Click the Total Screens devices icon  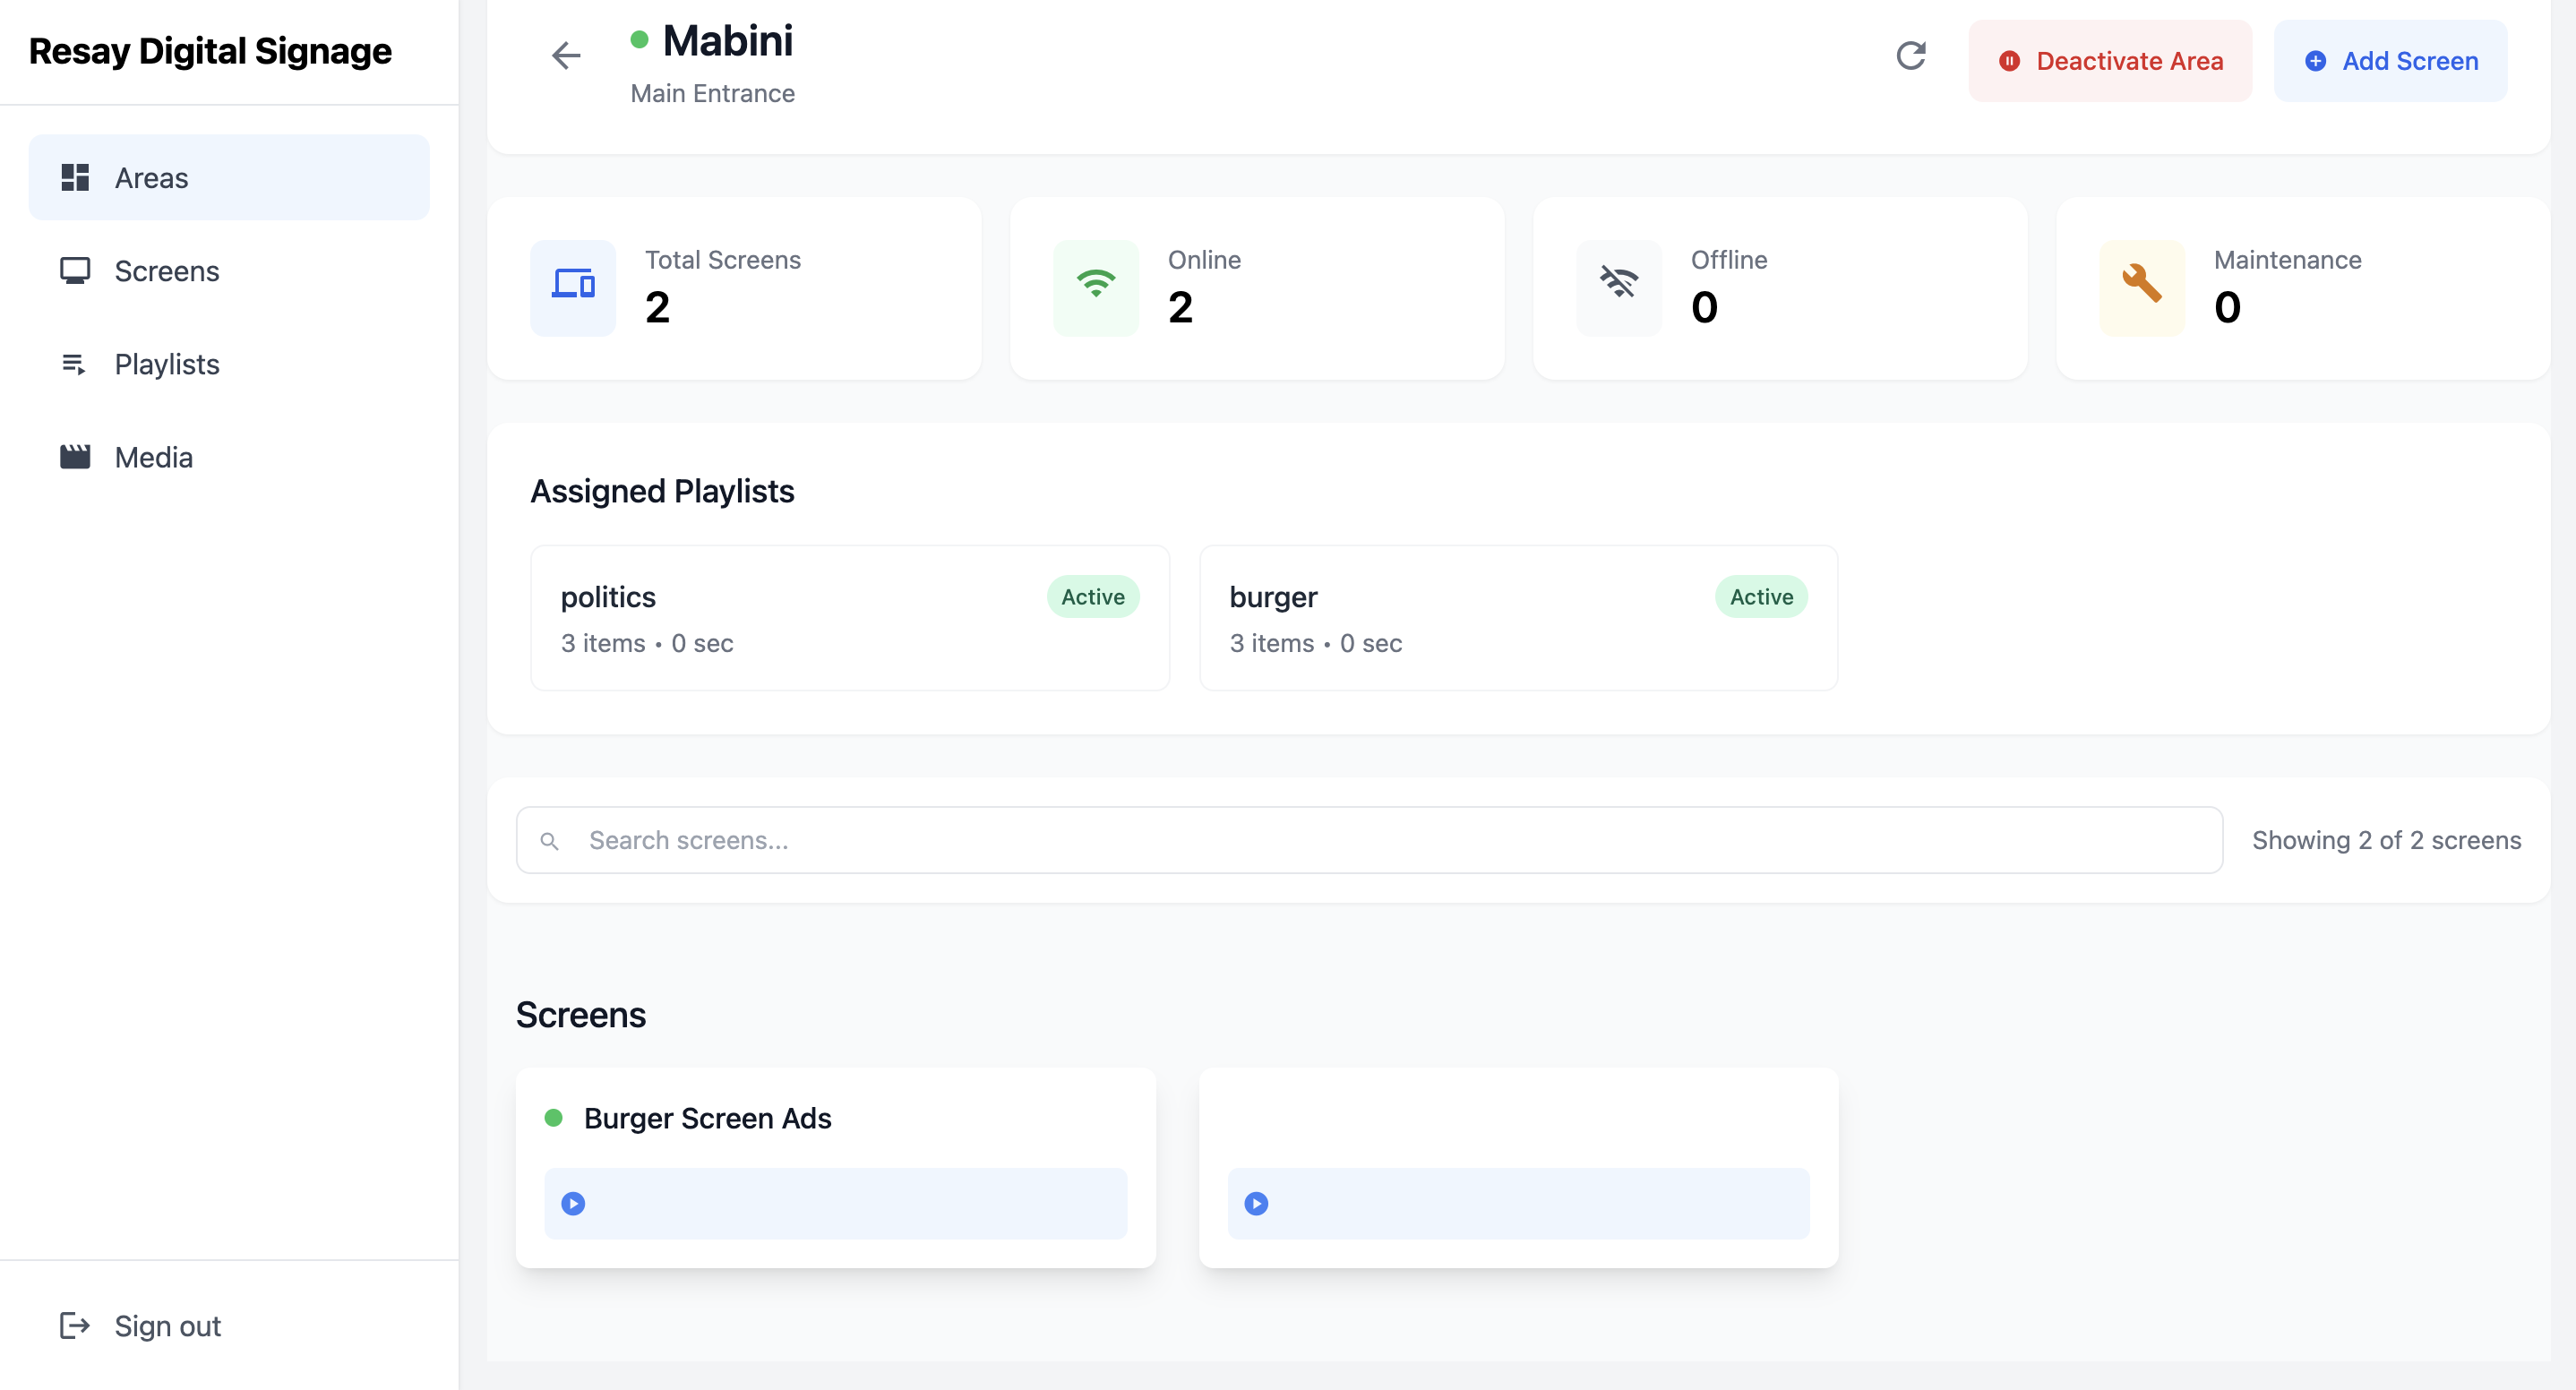[573, 287]
